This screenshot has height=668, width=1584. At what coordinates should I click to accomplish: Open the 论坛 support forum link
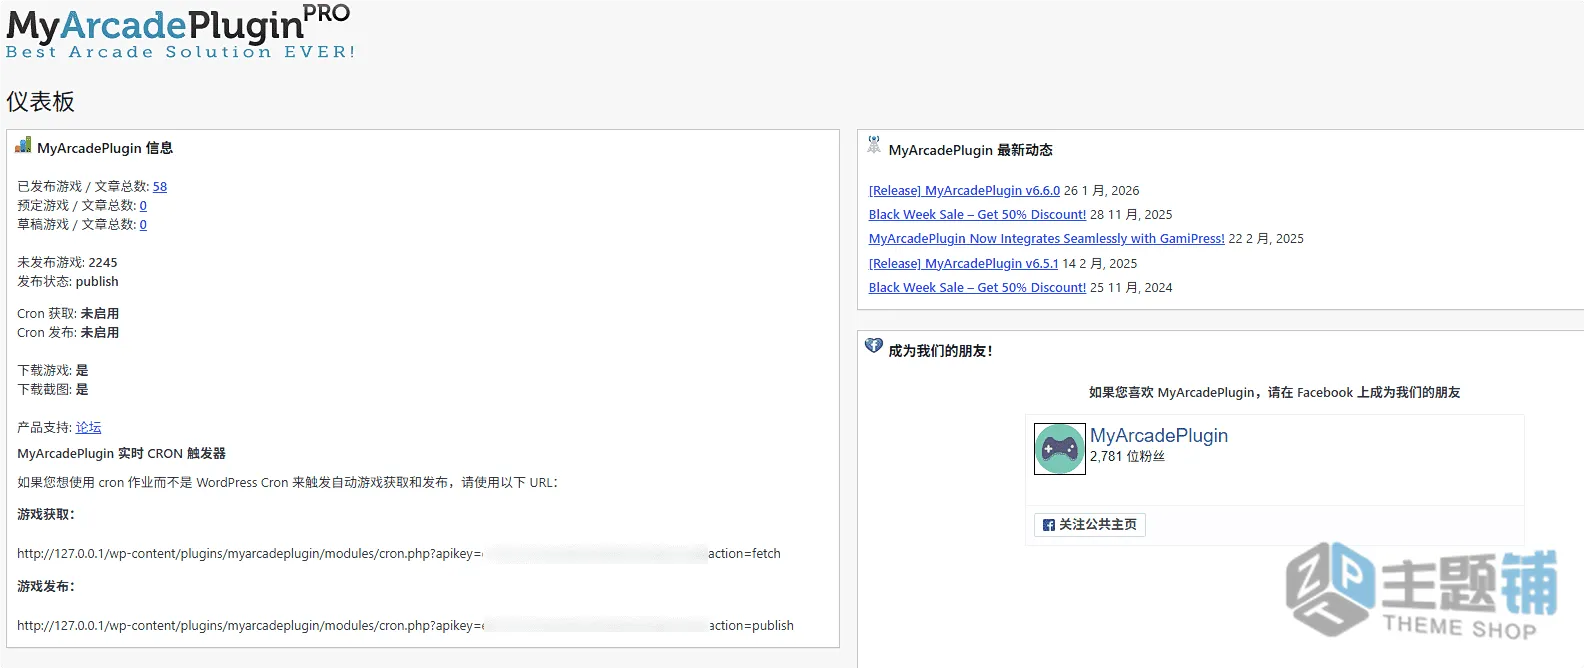pyautogui.click(x=89, y=428)
